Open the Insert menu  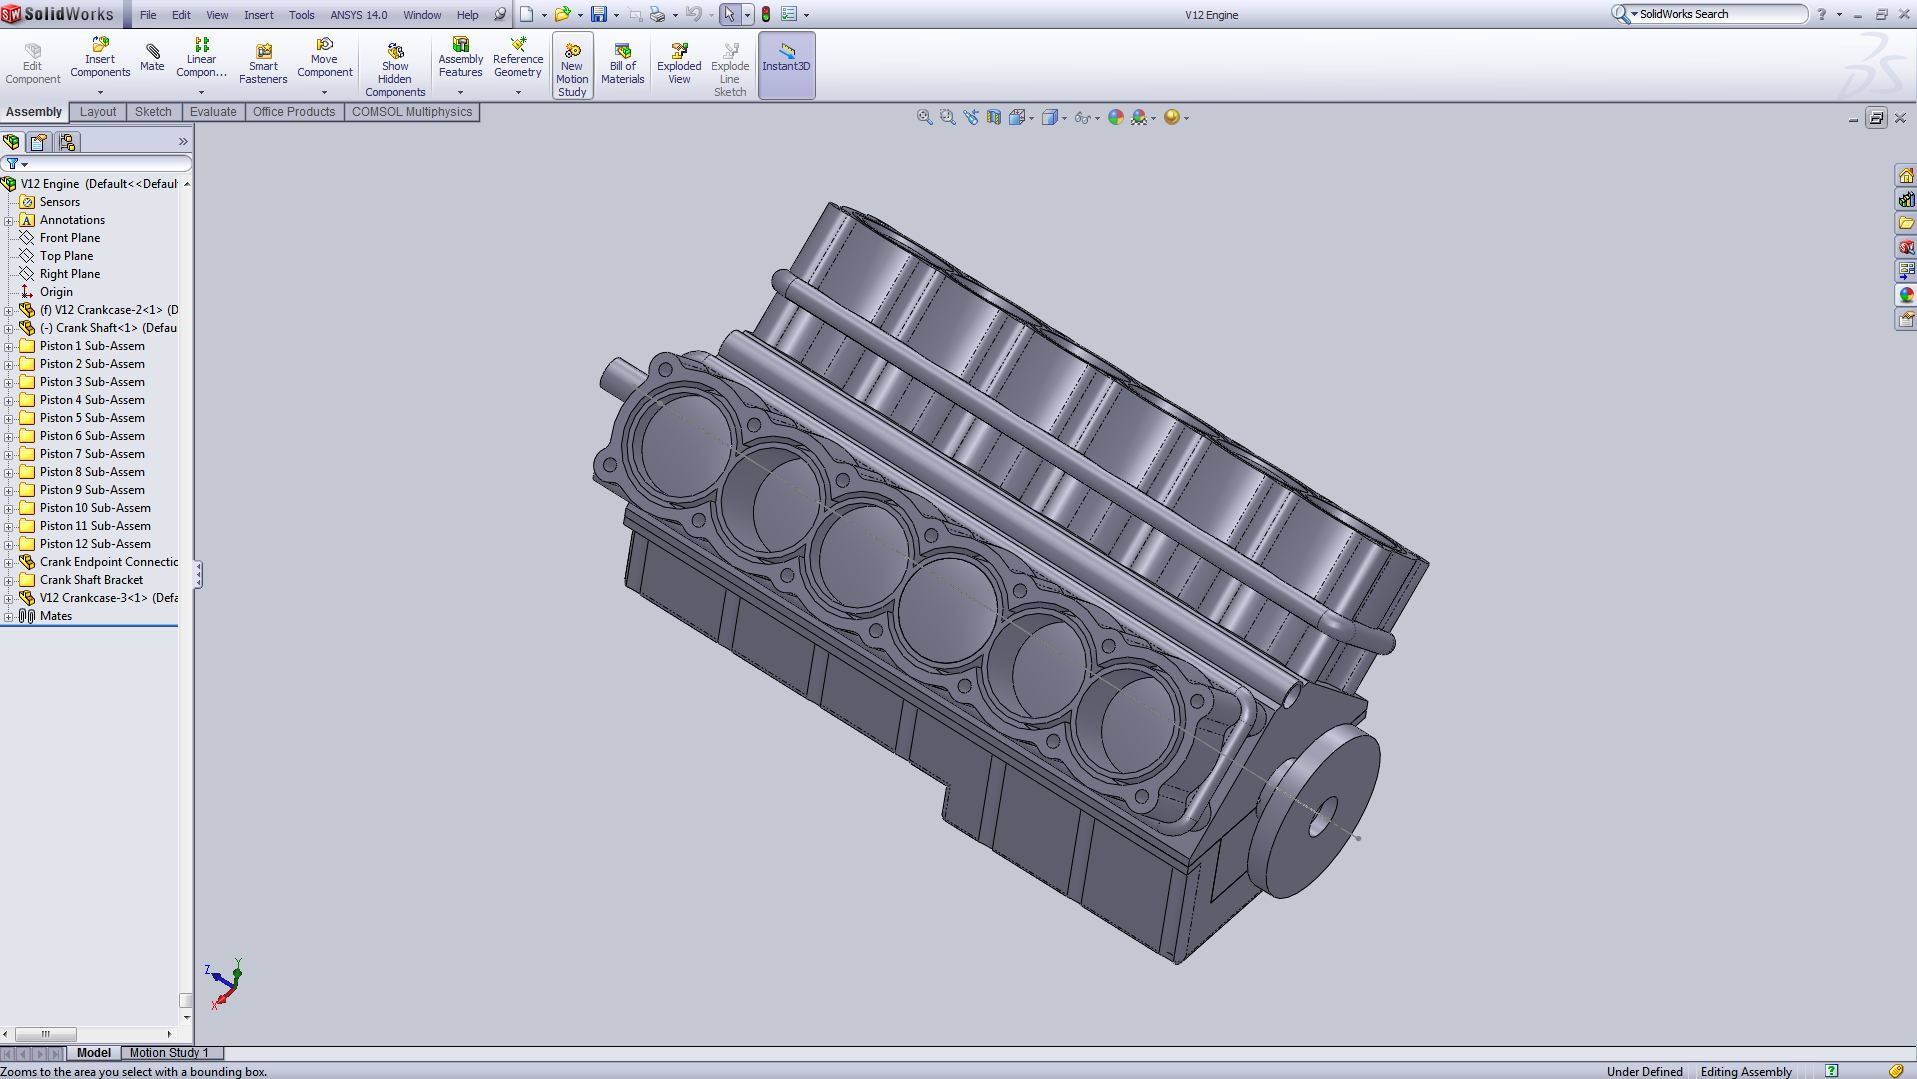click(259, 15)
